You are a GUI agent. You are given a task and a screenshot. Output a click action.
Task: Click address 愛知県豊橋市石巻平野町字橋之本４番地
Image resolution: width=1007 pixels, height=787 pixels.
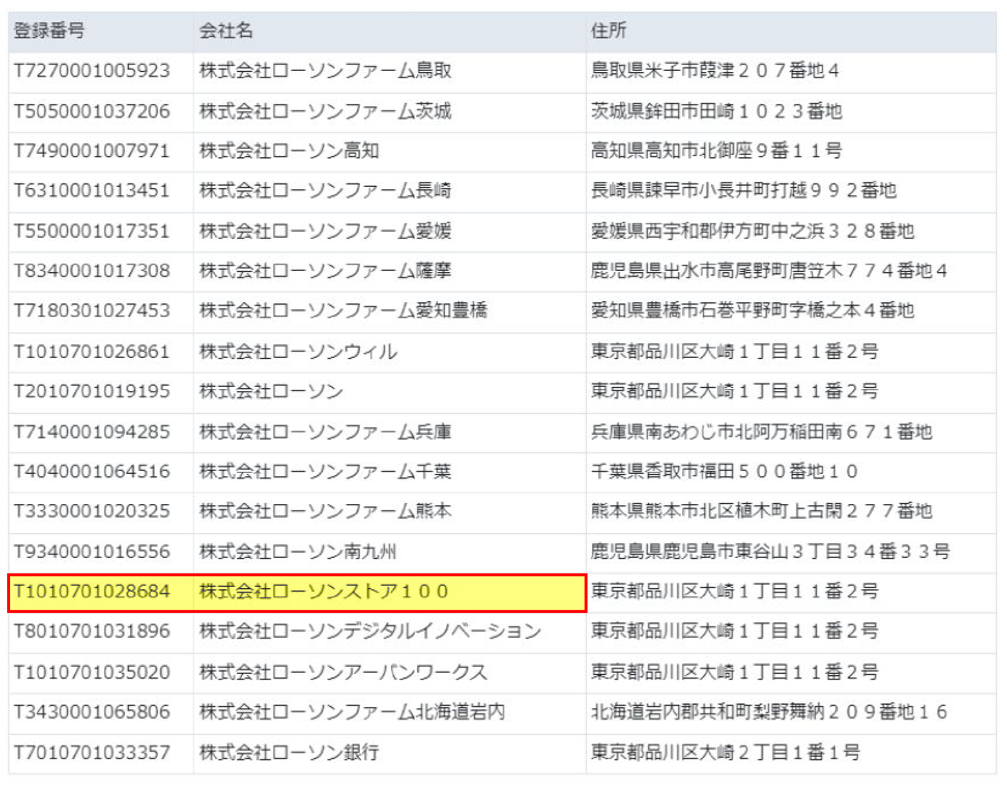(753, 311)
